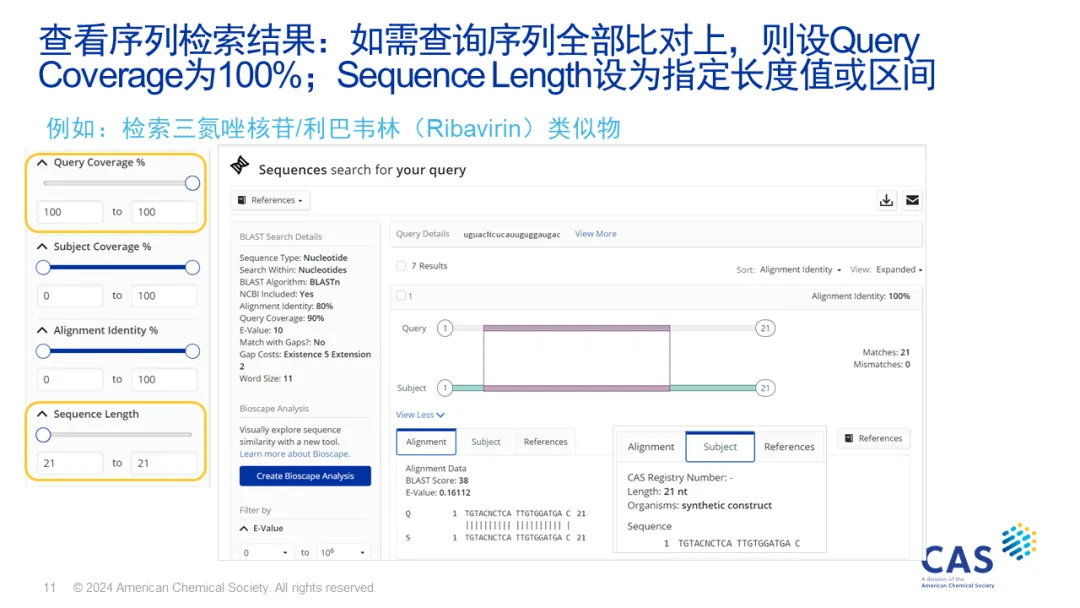The width and height of the screenshot is (1080, 608).
Task: Click Subject Coverage slider right handle
Action: (192, 267)
